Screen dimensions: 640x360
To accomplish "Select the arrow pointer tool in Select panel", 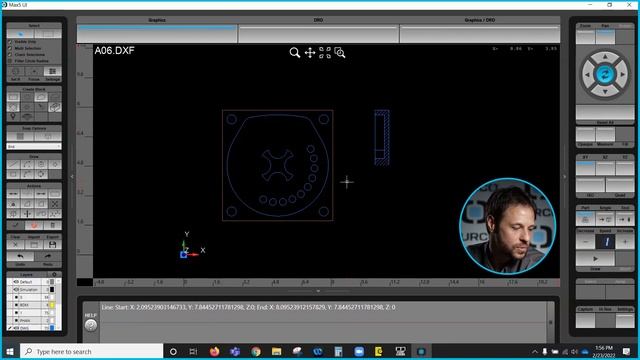I will pos(20,34).
